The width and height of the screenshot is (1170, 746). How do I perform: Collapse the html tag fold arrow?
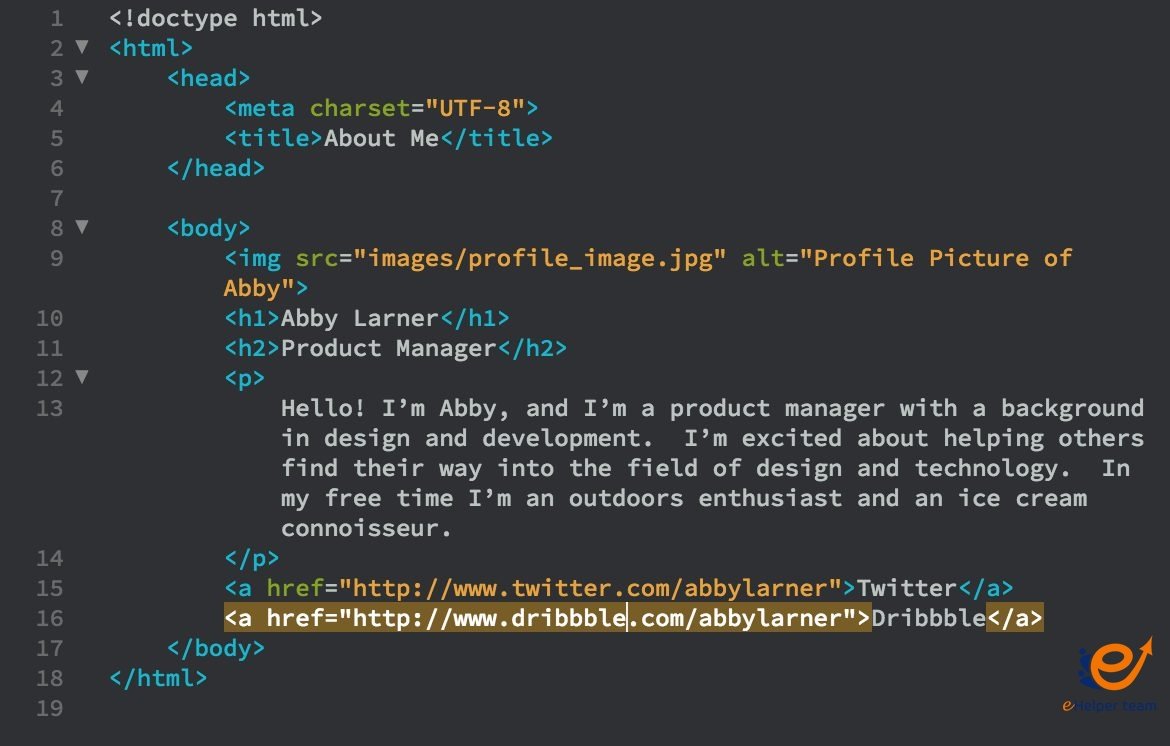click(82, 47)
